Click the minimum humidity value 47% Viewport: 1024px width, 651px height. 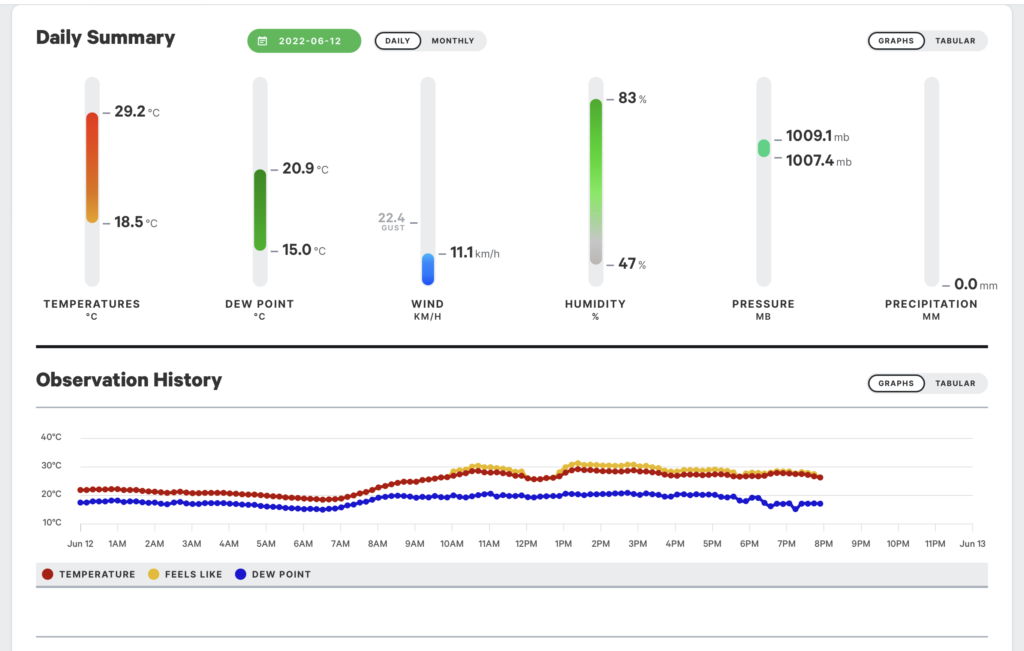tap(632, 263)
